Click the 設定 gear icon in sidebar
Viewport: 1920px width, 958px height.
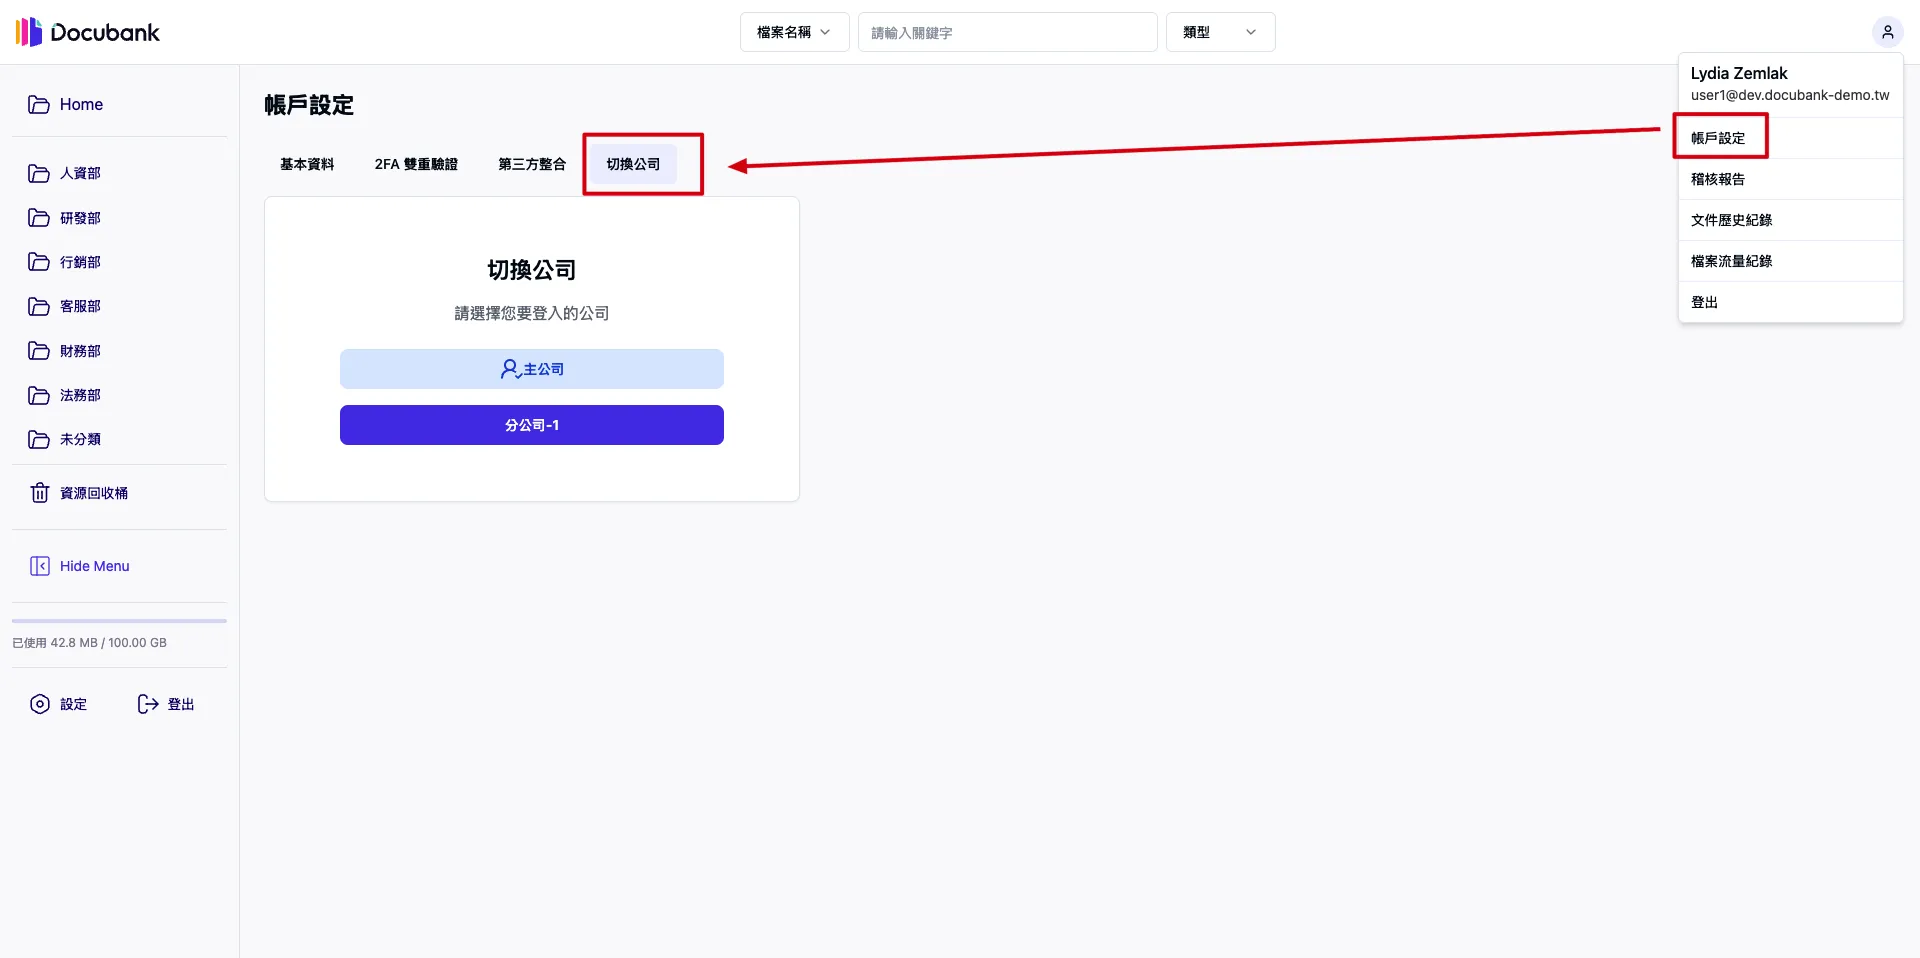click(40, 704)
